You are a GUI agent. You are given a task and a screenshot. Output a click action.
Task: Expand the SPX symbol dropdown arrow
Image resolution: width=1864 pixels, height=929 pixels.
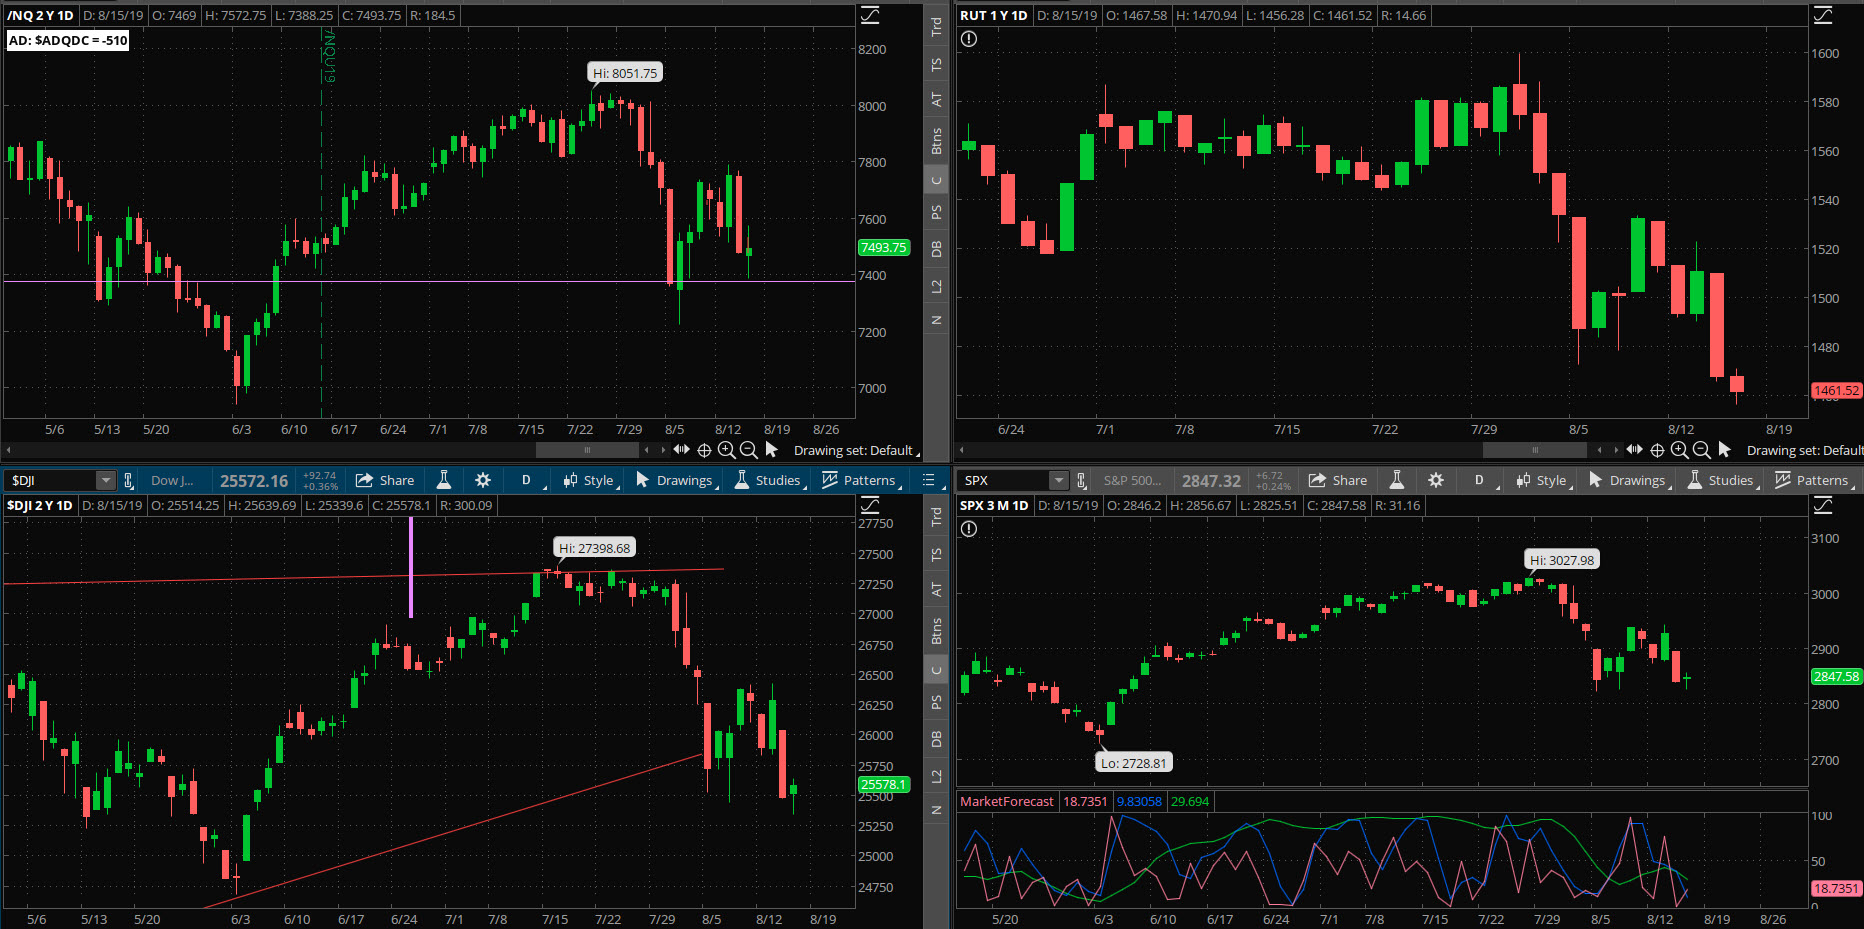coord(1058,481)
